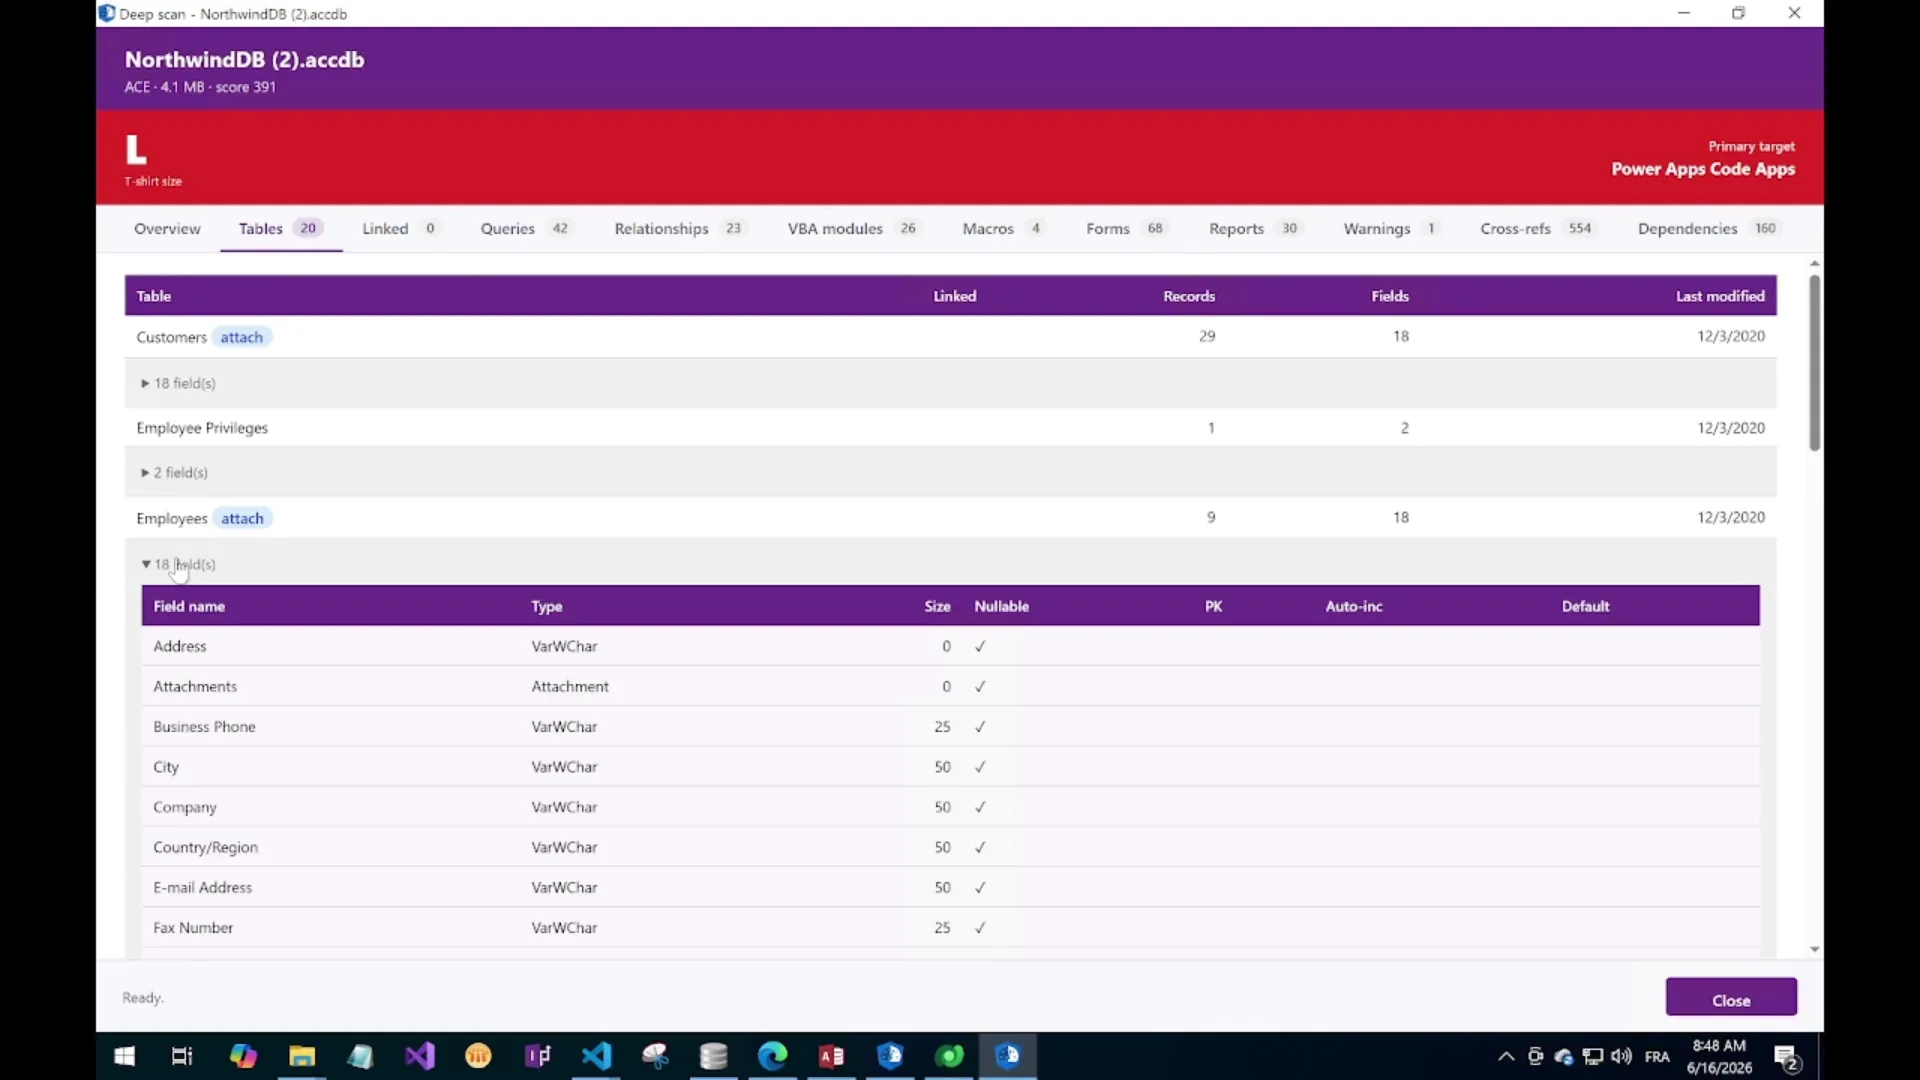Click the scrollbar down arrow

[x=1815, y=950]
